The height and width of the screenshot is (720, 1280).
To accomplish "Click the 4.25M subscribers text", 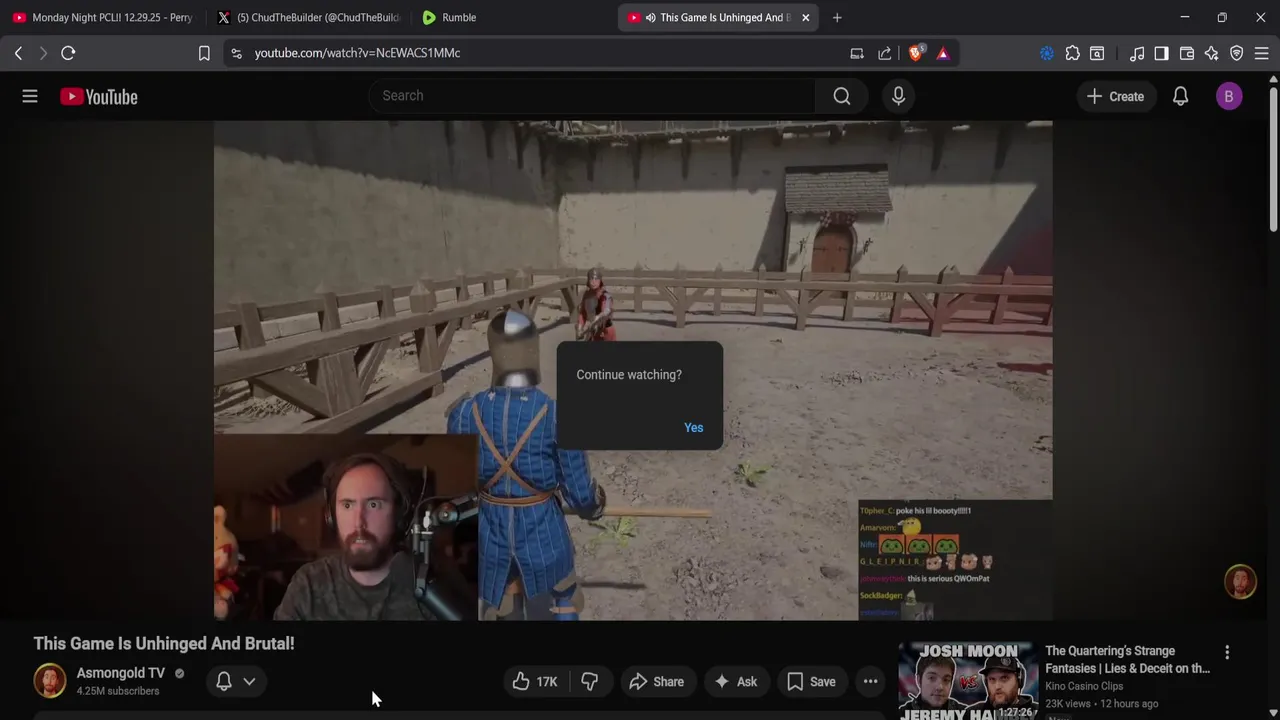I will 118,691.
